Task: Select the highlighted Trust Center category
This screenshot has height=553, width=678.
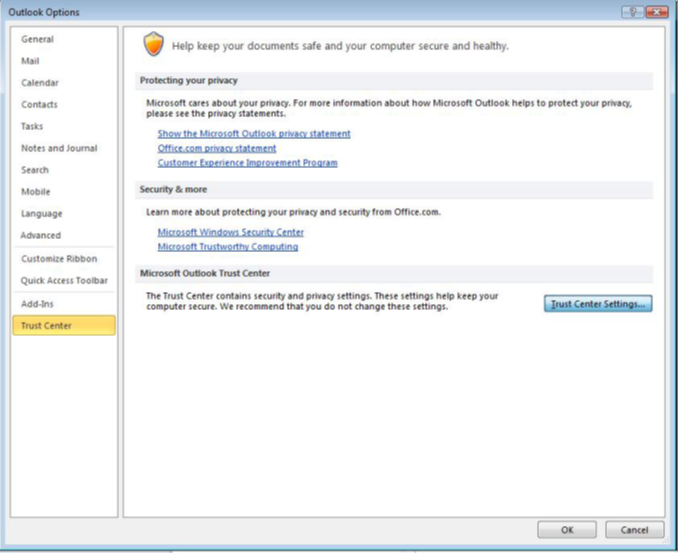Action: pos(64,326)
